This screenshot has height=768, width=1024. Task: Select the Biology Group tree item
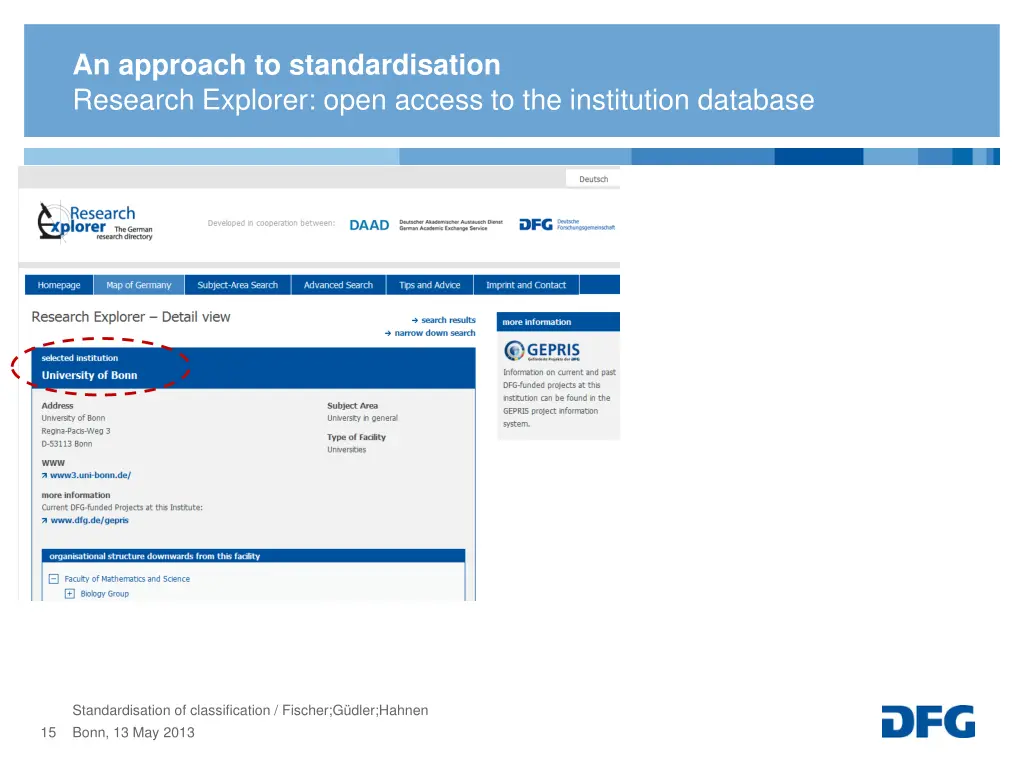[x=104, y=594]
